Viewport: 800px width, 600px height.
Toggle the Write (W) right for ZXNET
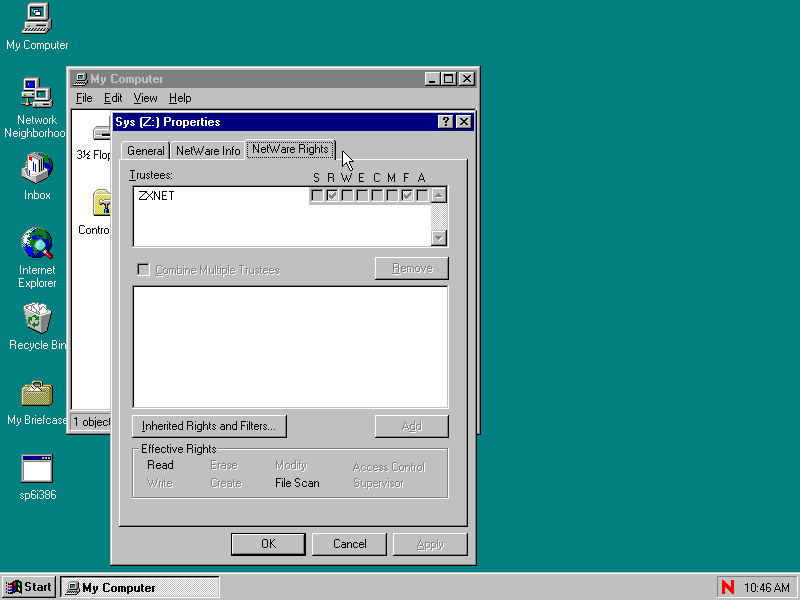click(347, 195)
